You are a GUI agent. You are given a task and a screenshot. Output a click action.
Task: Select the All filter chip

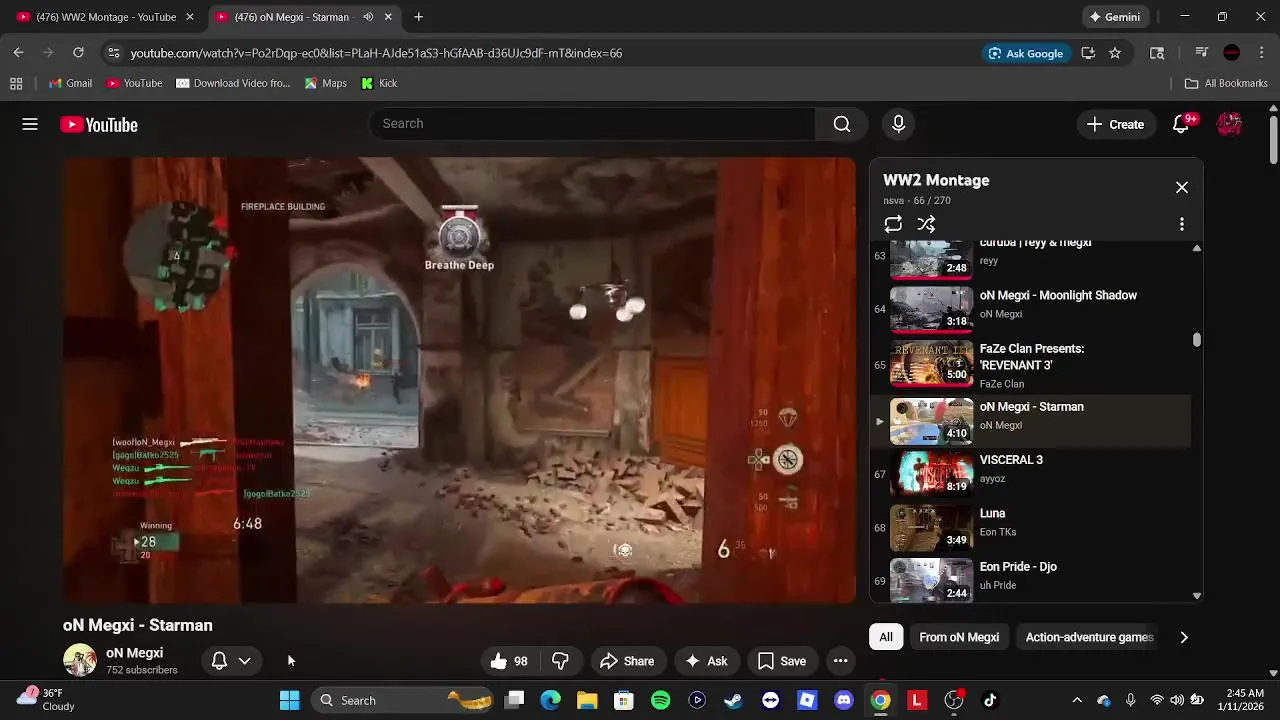pos(886,637)
